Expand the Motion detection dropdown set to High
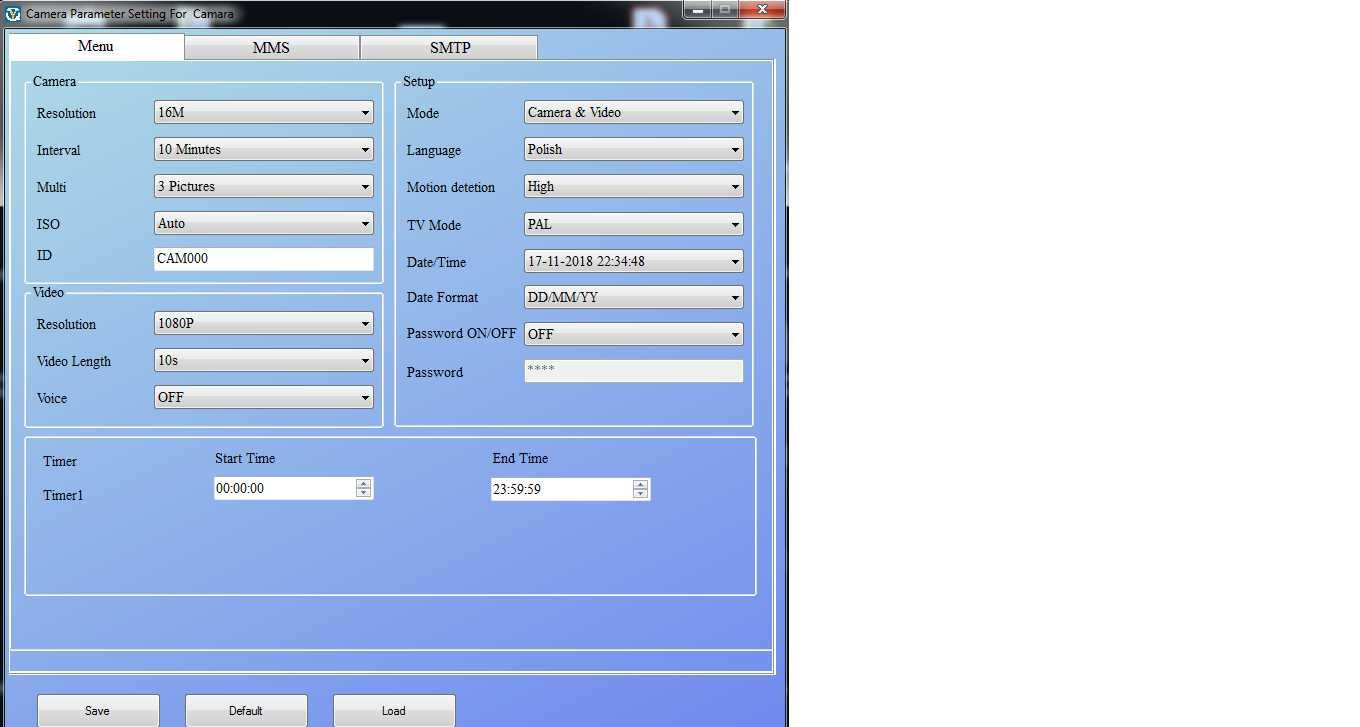Viewport: 1360px width, 727px height. 634,187
